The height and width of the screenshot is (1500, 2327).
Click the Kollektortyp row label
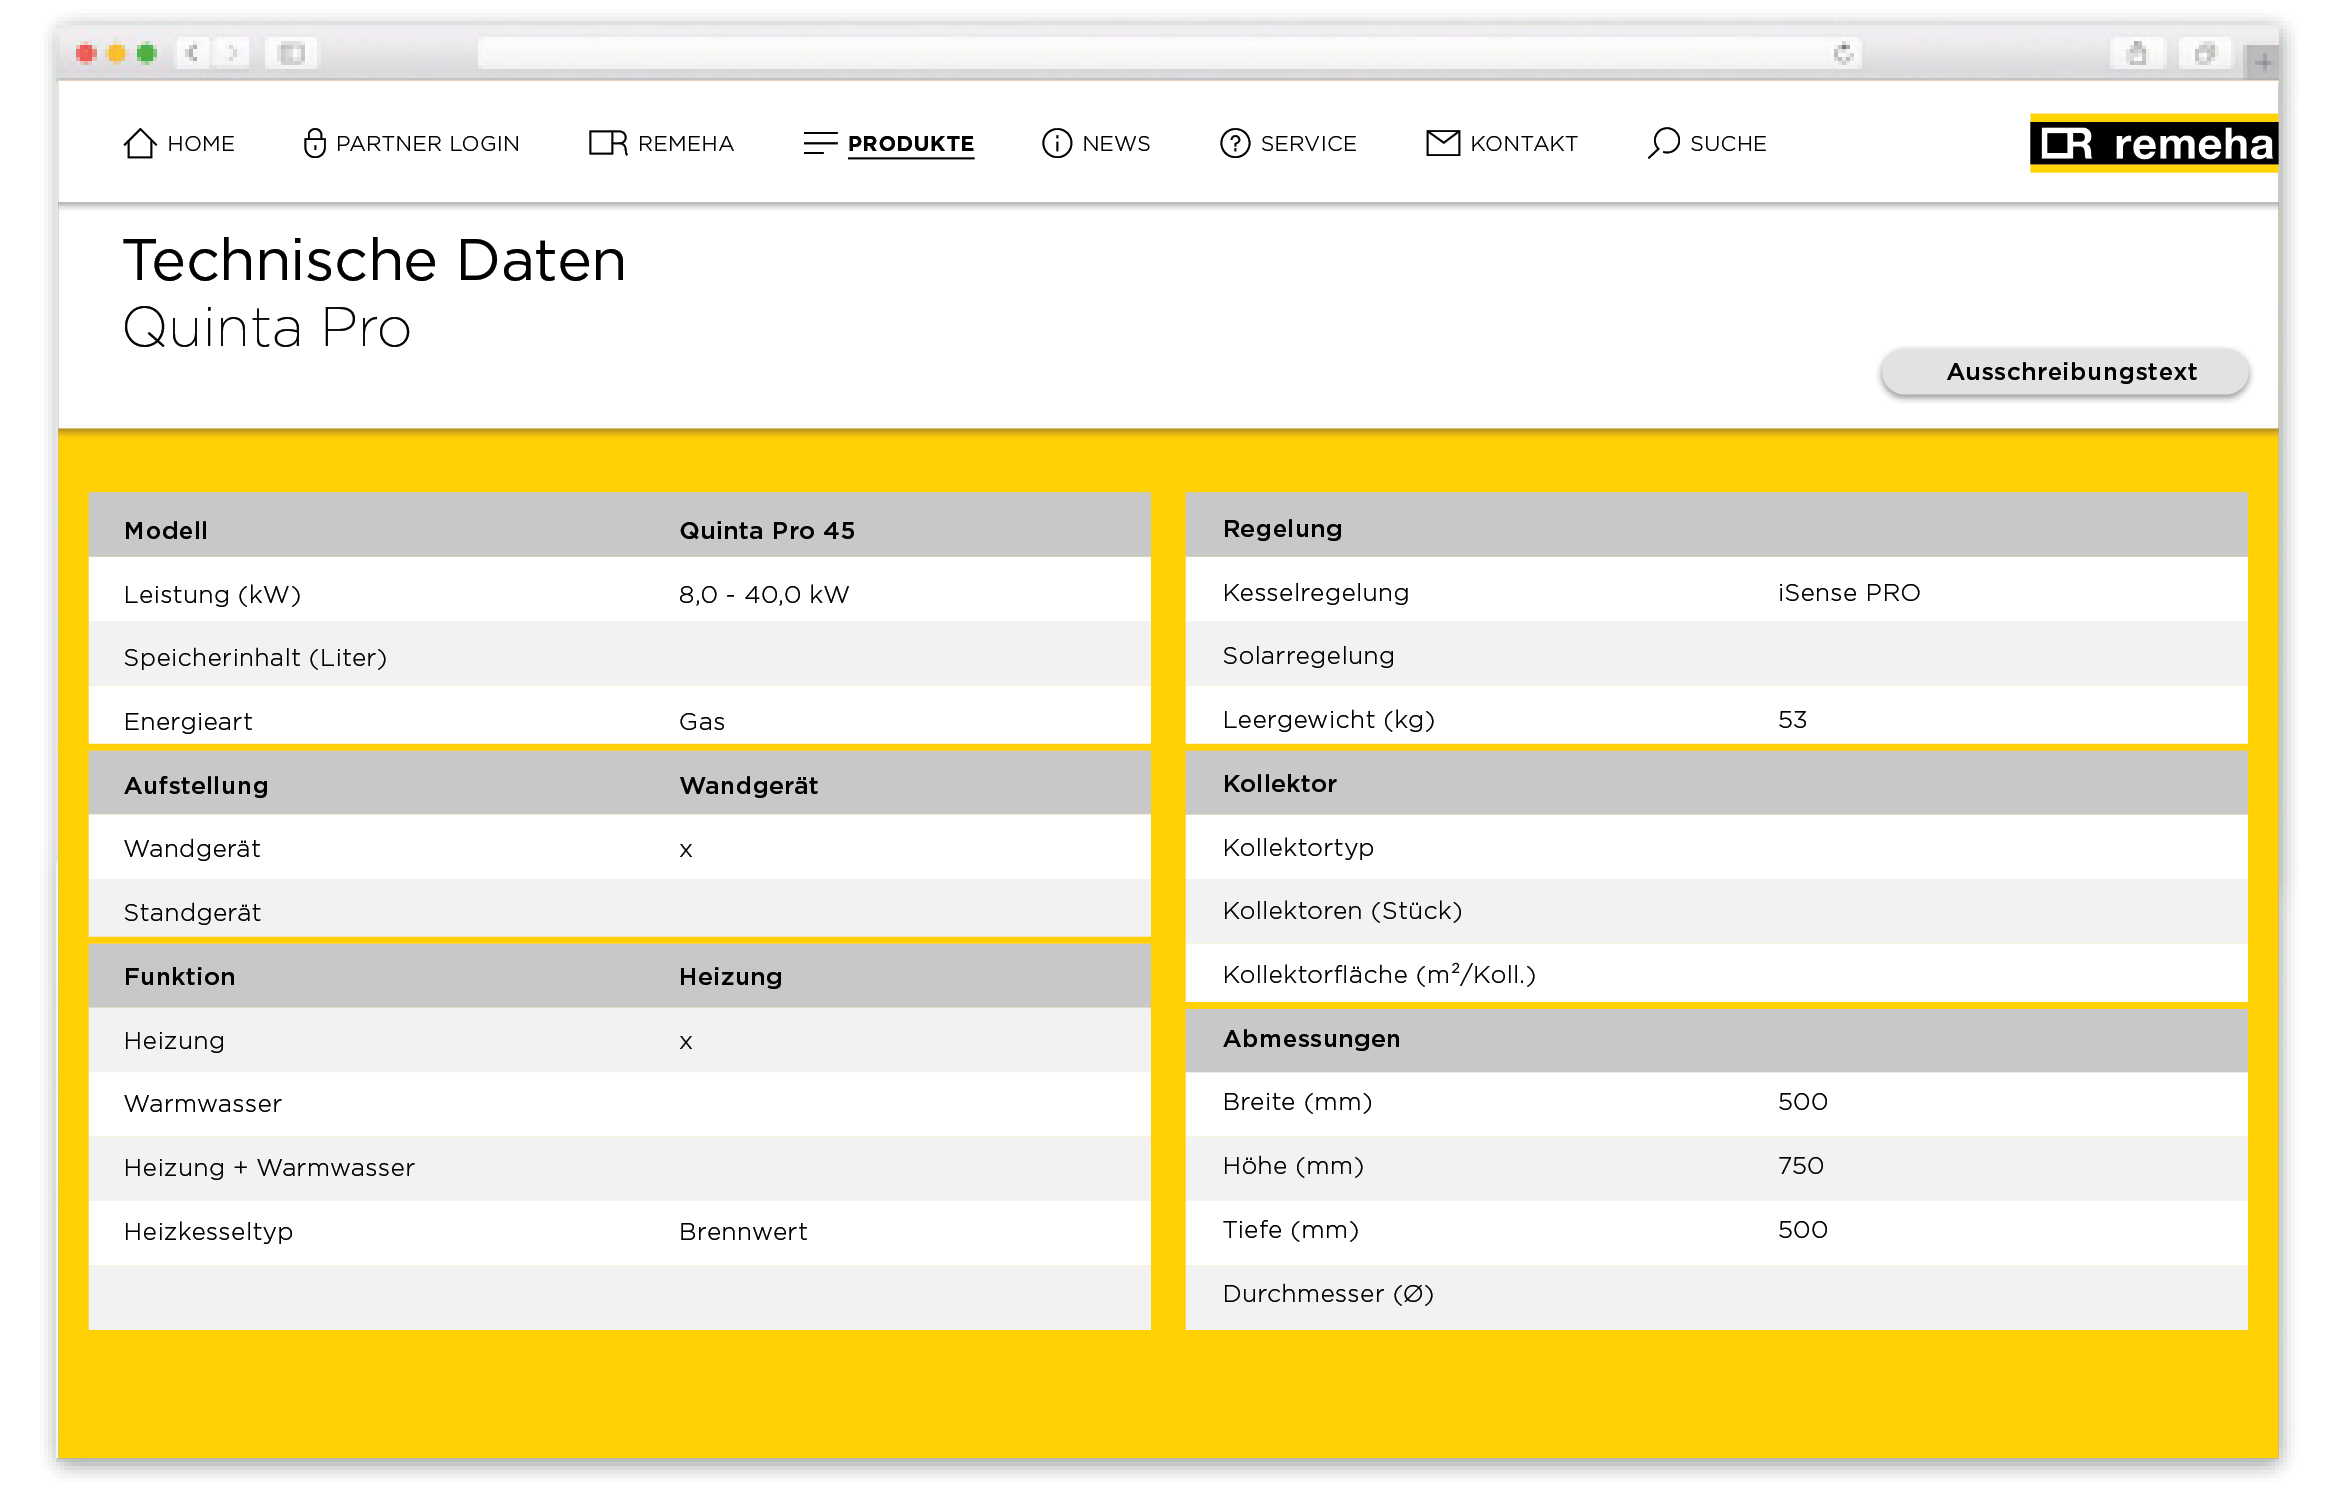1299,848
